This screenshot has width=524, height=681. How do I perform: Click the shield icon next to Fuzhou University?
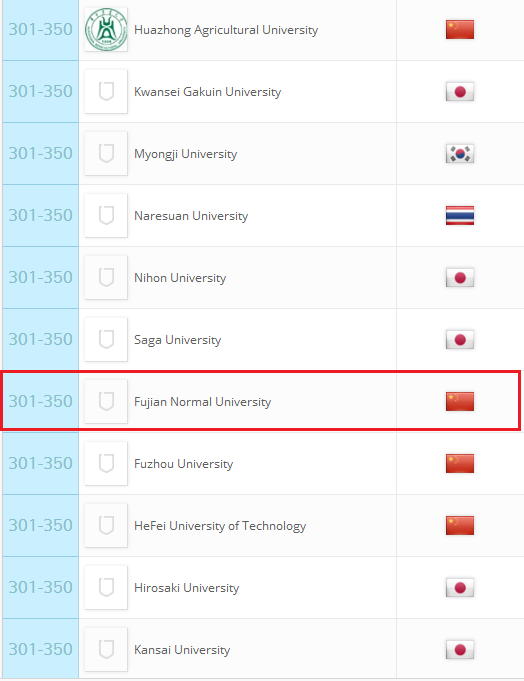[x=106, y=463]
